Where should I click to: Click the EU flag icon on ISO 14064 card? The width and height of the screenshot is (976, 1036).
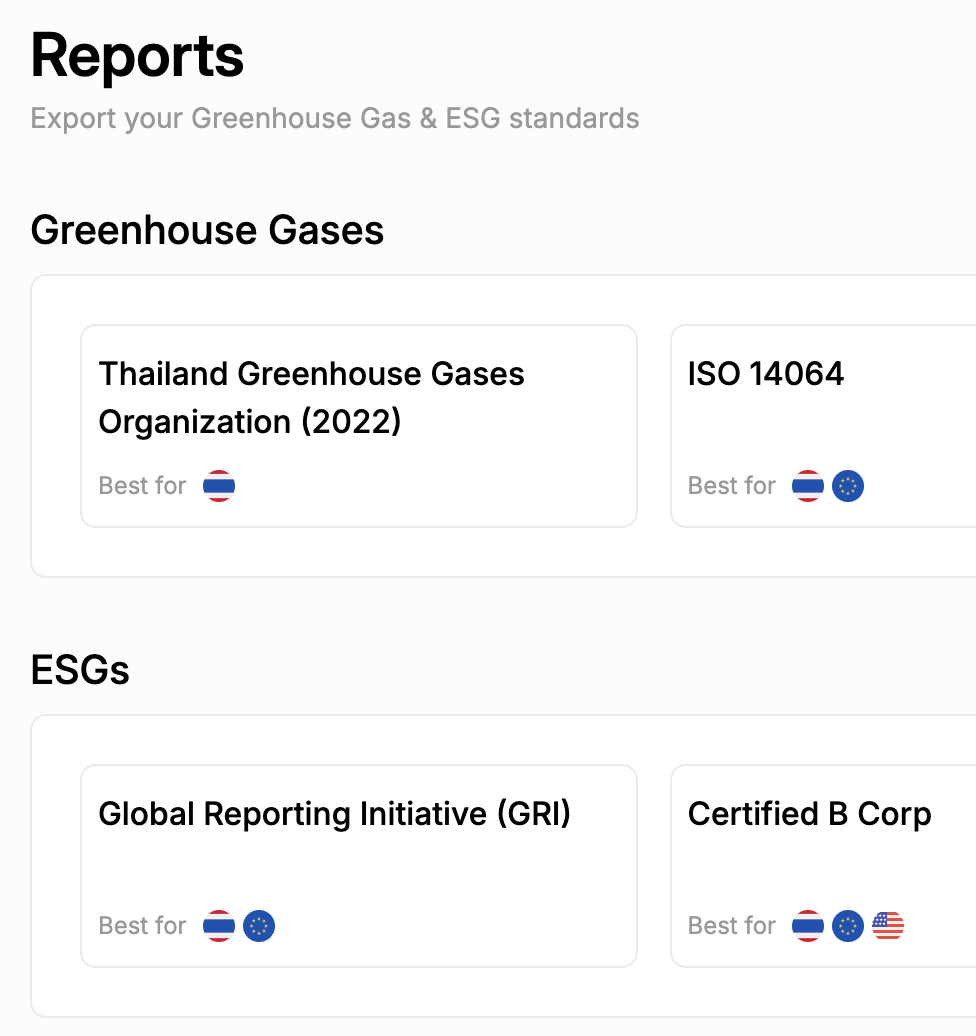(x=847, y=486)
